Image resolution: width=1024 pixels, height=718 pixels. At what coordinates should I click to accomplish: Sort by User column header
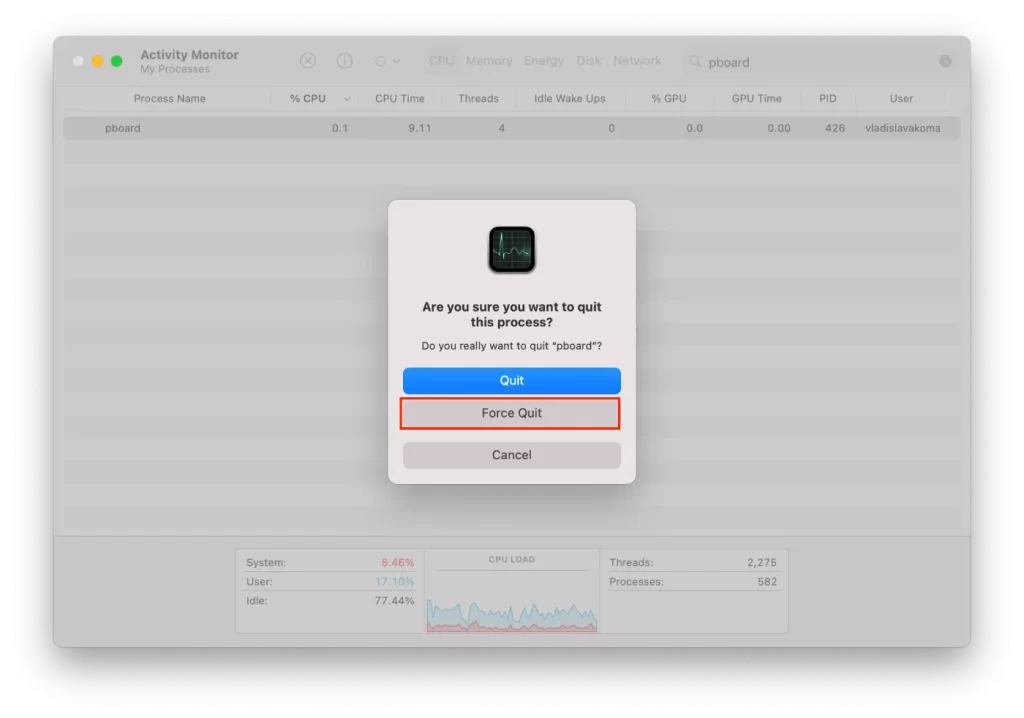click(x=901, y=99)
